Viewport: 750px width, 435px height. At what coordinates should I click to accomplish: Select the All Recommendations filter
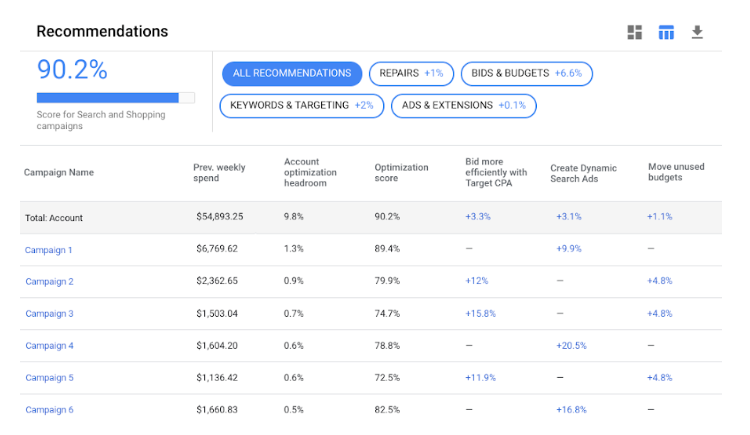(291, 73)
